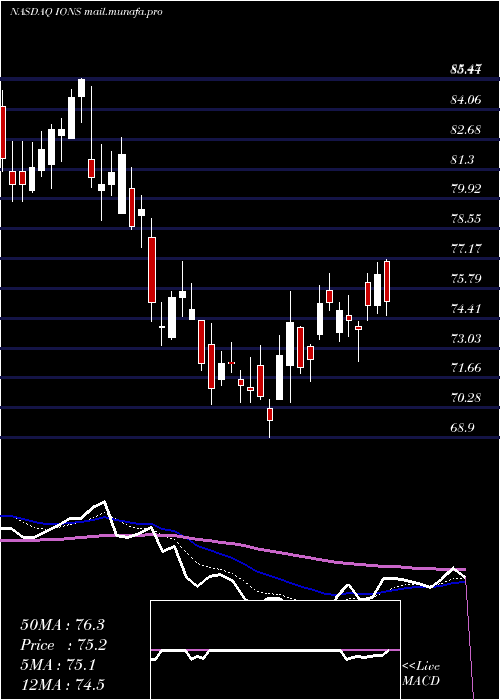Click the Price : 75.2 readout
This screenshot has height=700, width=500.
[x=64, y=645]
